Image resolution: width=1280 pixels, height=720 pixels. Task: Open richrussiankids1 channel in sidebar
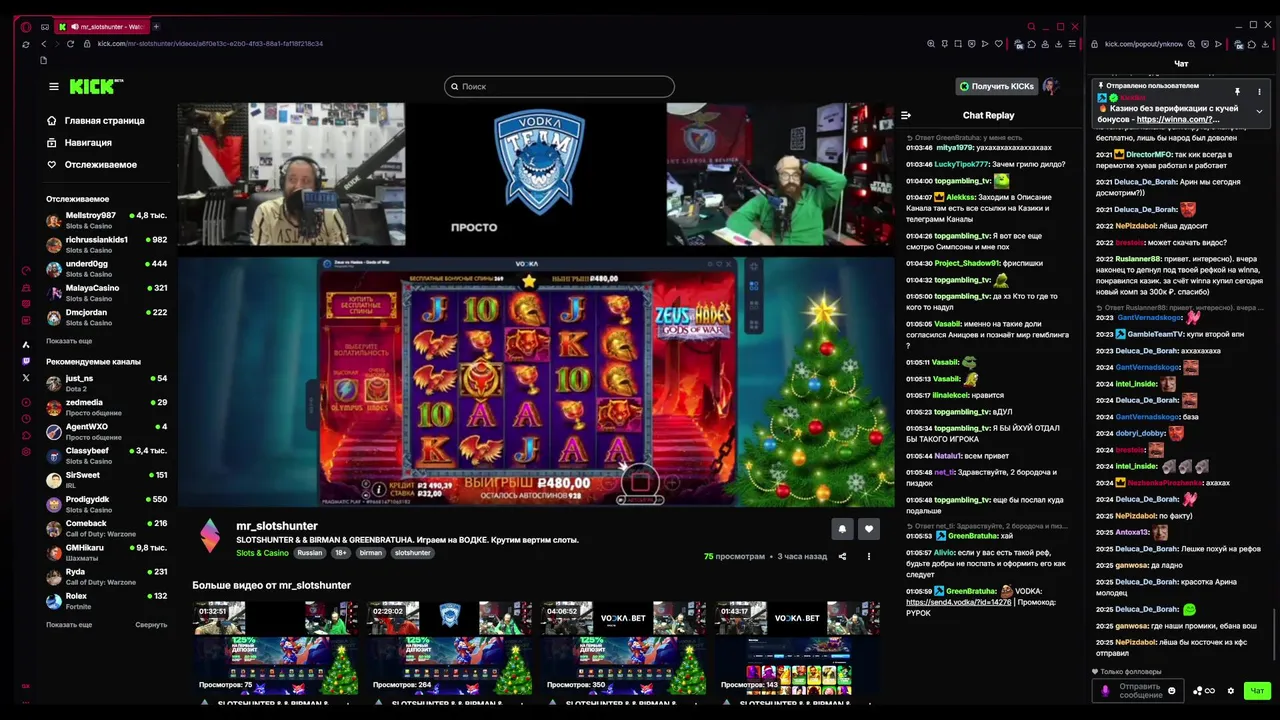[106, 245]
